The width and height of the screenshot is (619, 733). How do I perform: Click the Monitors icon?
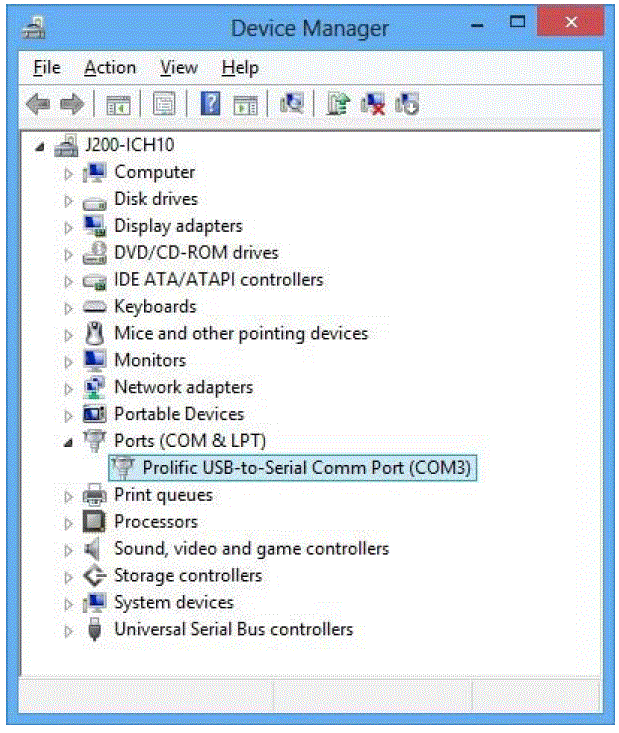point(95,360)
